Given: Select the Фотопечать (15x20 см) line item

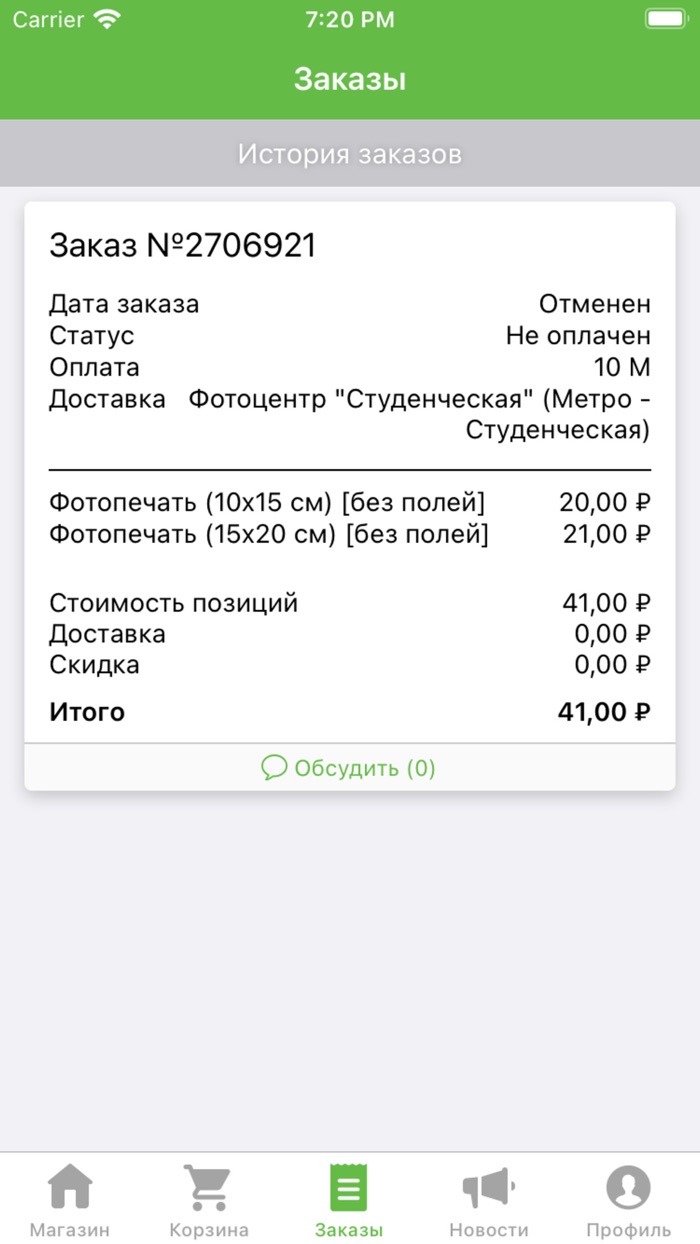Looking at the screenshot, I should 267,534.
